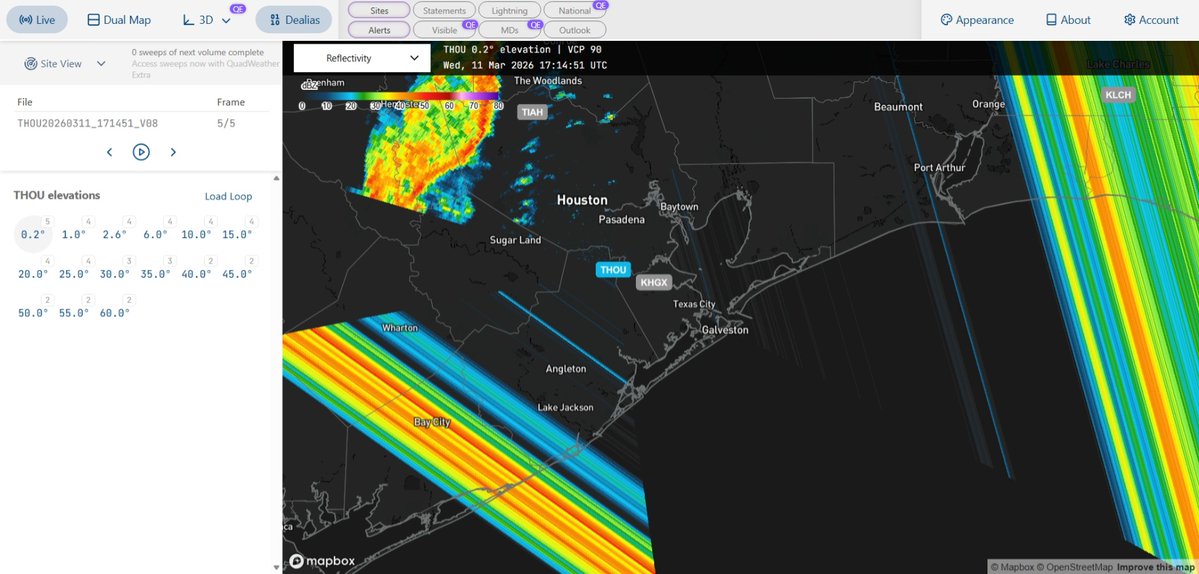Play the radar loop

[x=141, y=152]
